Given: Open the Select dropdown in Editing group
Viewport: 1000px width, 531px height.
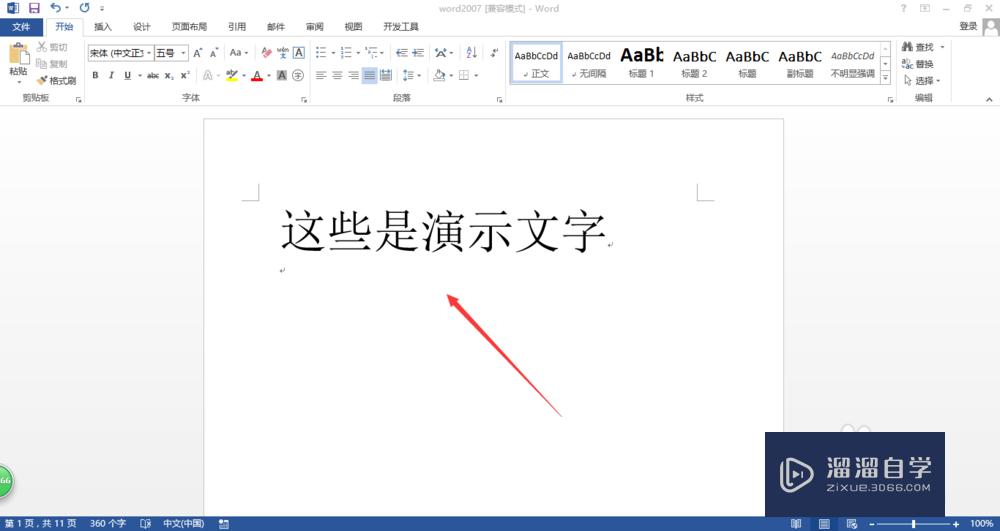Looking at the screenshot, I should click(922, 80).
